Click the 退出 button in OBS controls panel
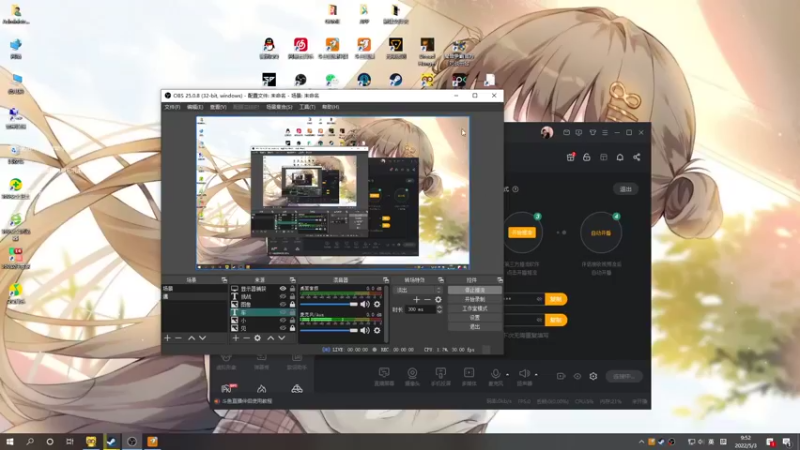Screen dimensions: 800x450 (474, 327)
